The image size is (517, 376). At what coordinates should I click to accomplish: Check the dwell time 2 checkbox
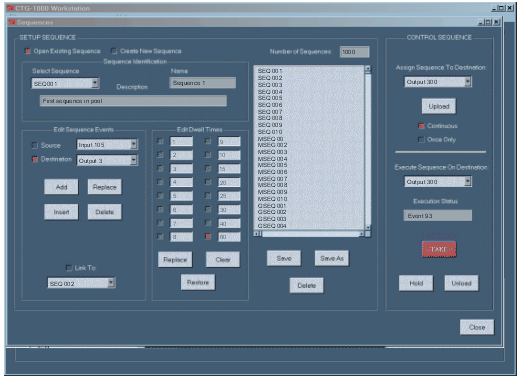(160, 155)
